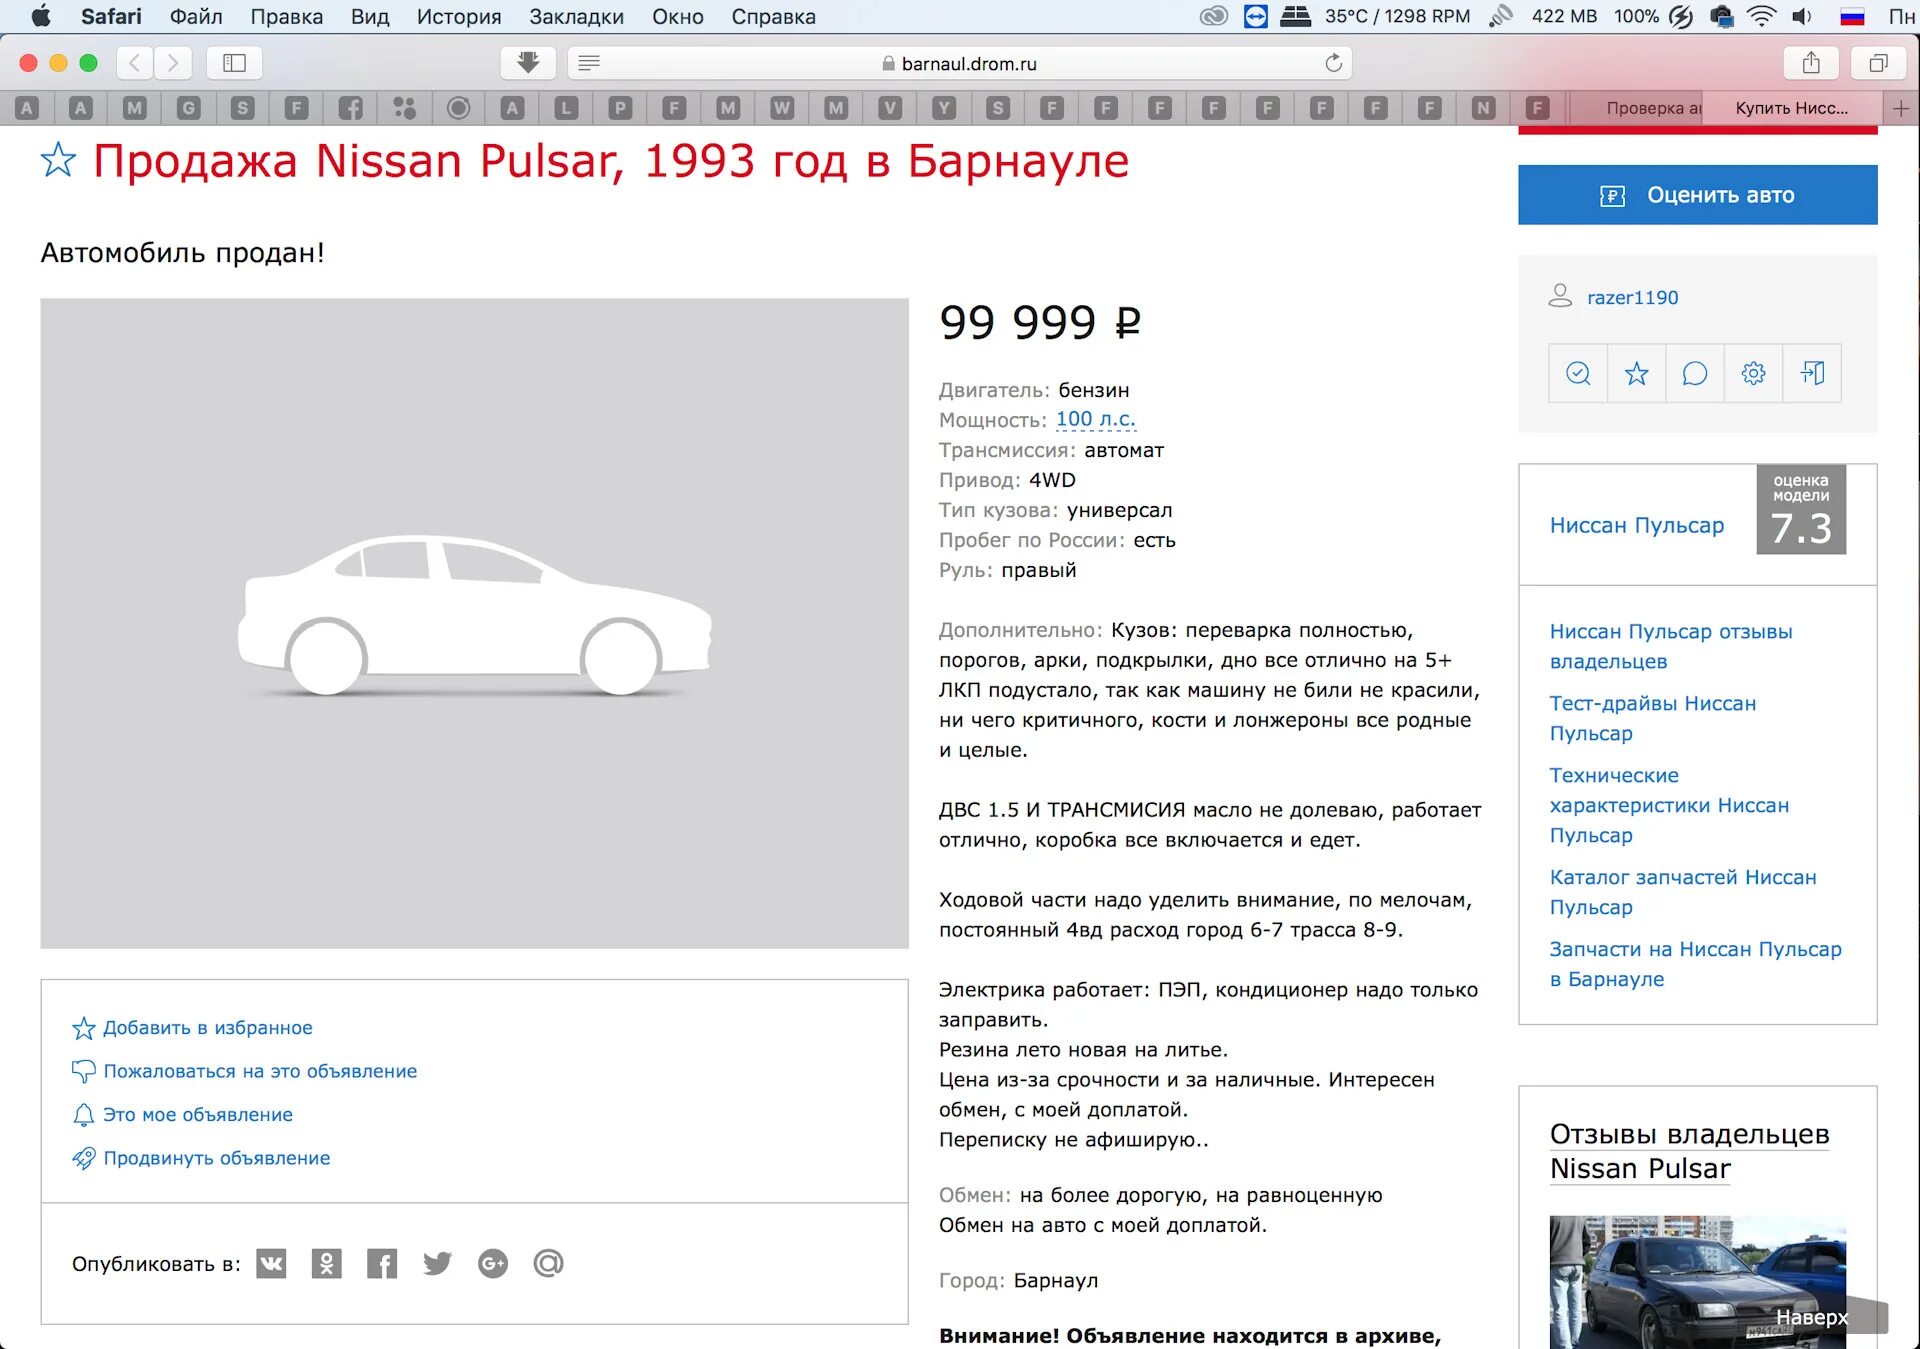Click the favorite star next to the listing title
The image size is (1920, 1349).
tap(58, 160)
